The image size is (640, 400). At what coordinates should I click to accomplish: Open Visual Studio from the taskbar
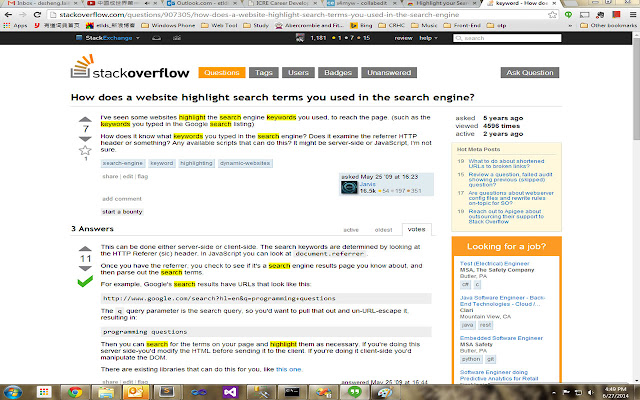point(230,392)
